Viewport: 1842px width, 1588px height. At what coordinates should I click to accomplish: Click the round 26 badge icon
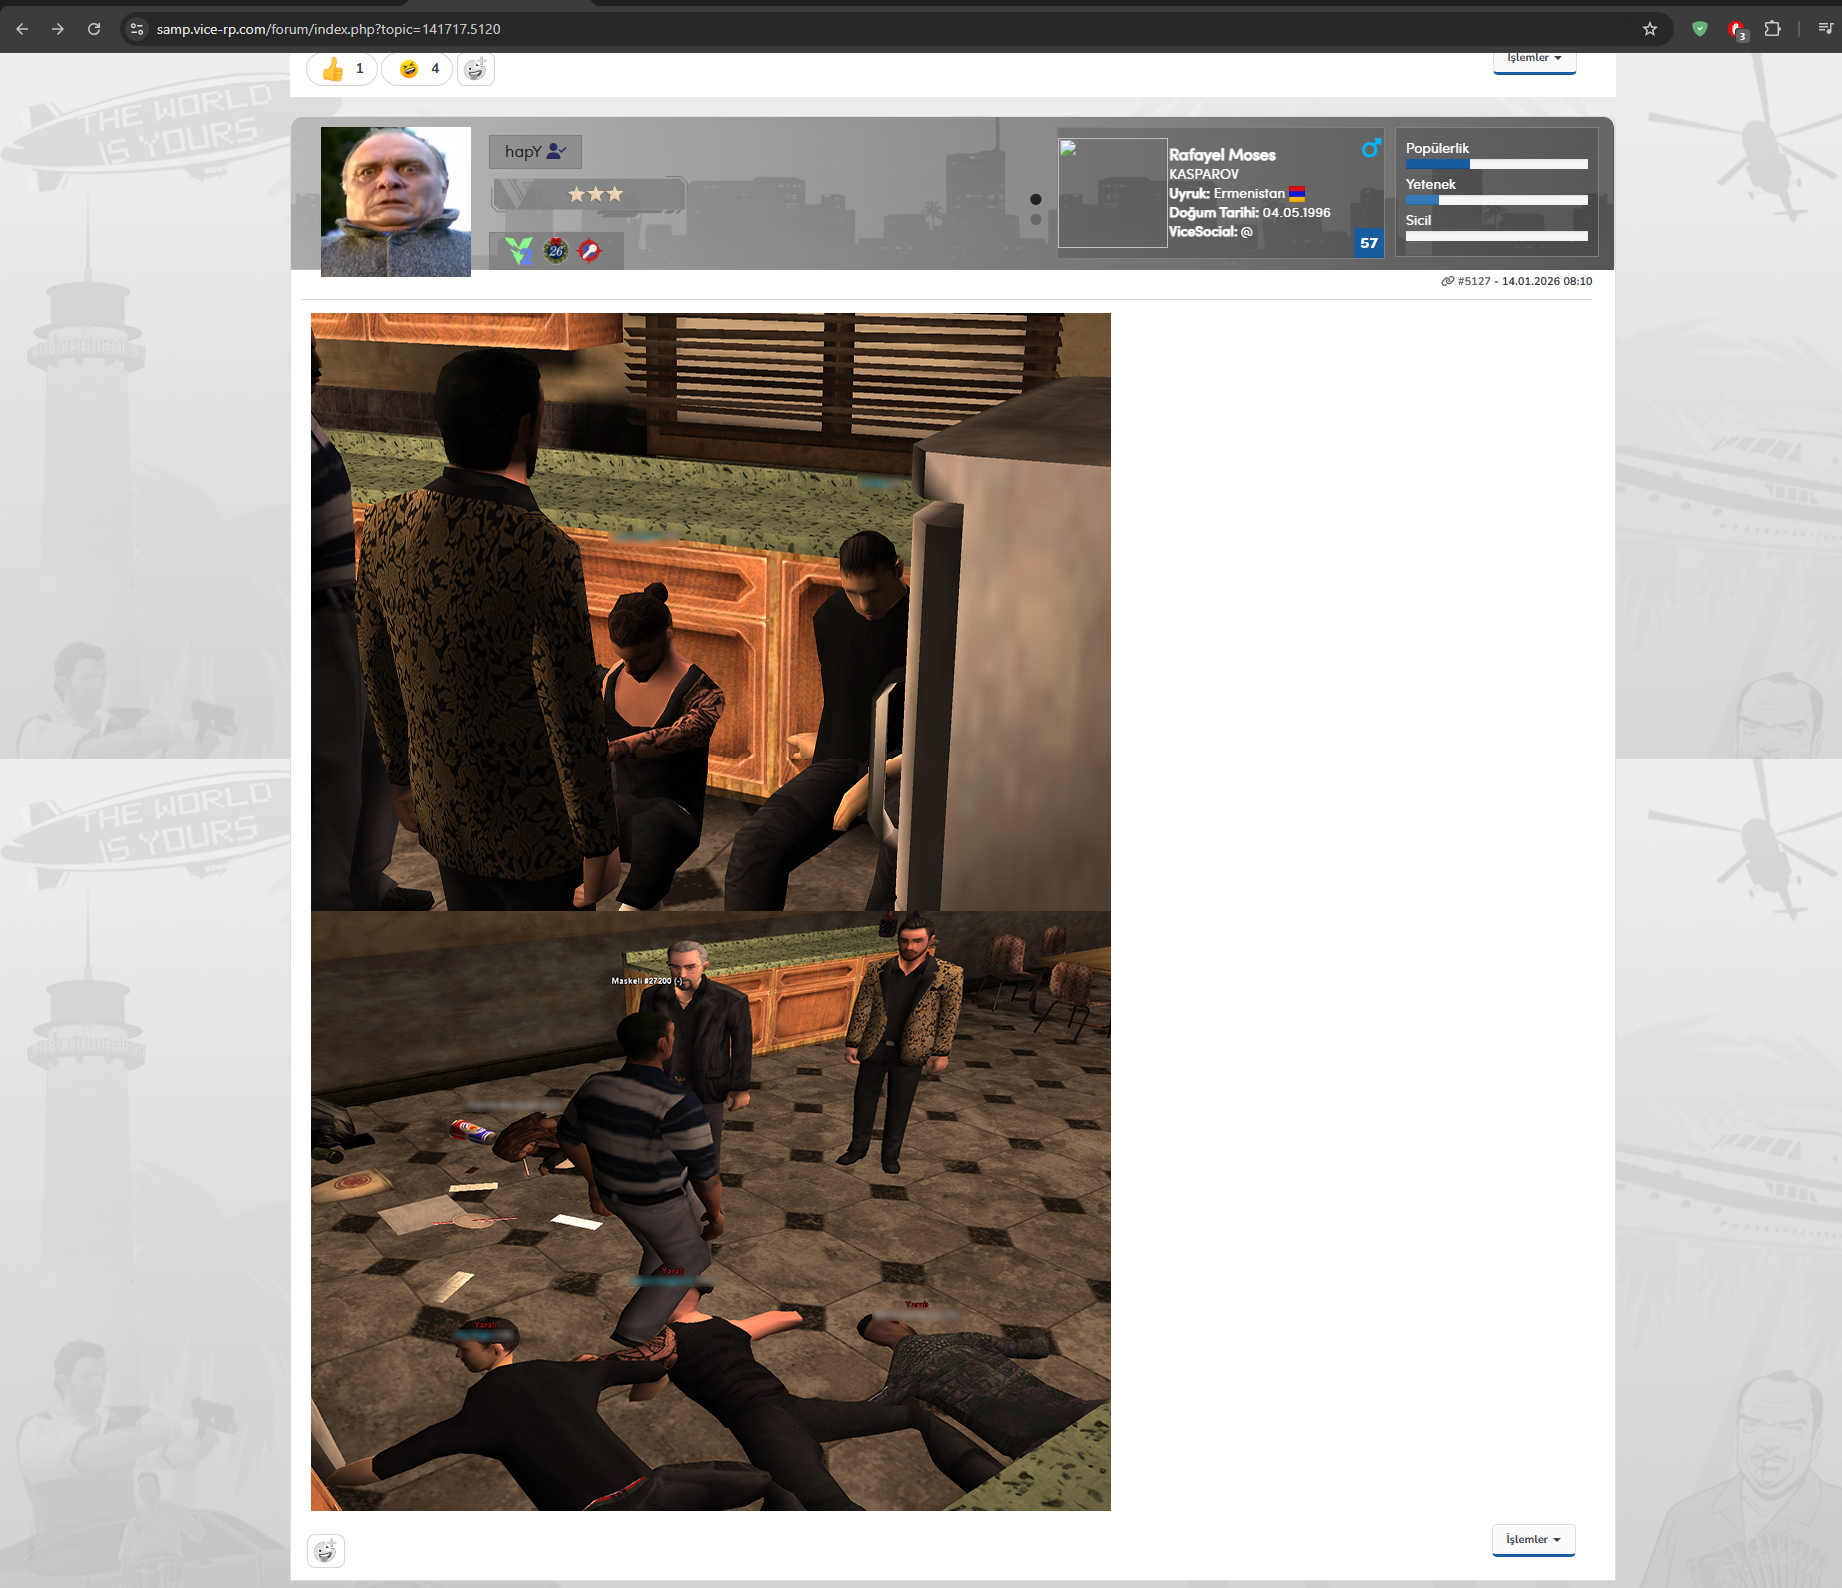coord(556,251)
